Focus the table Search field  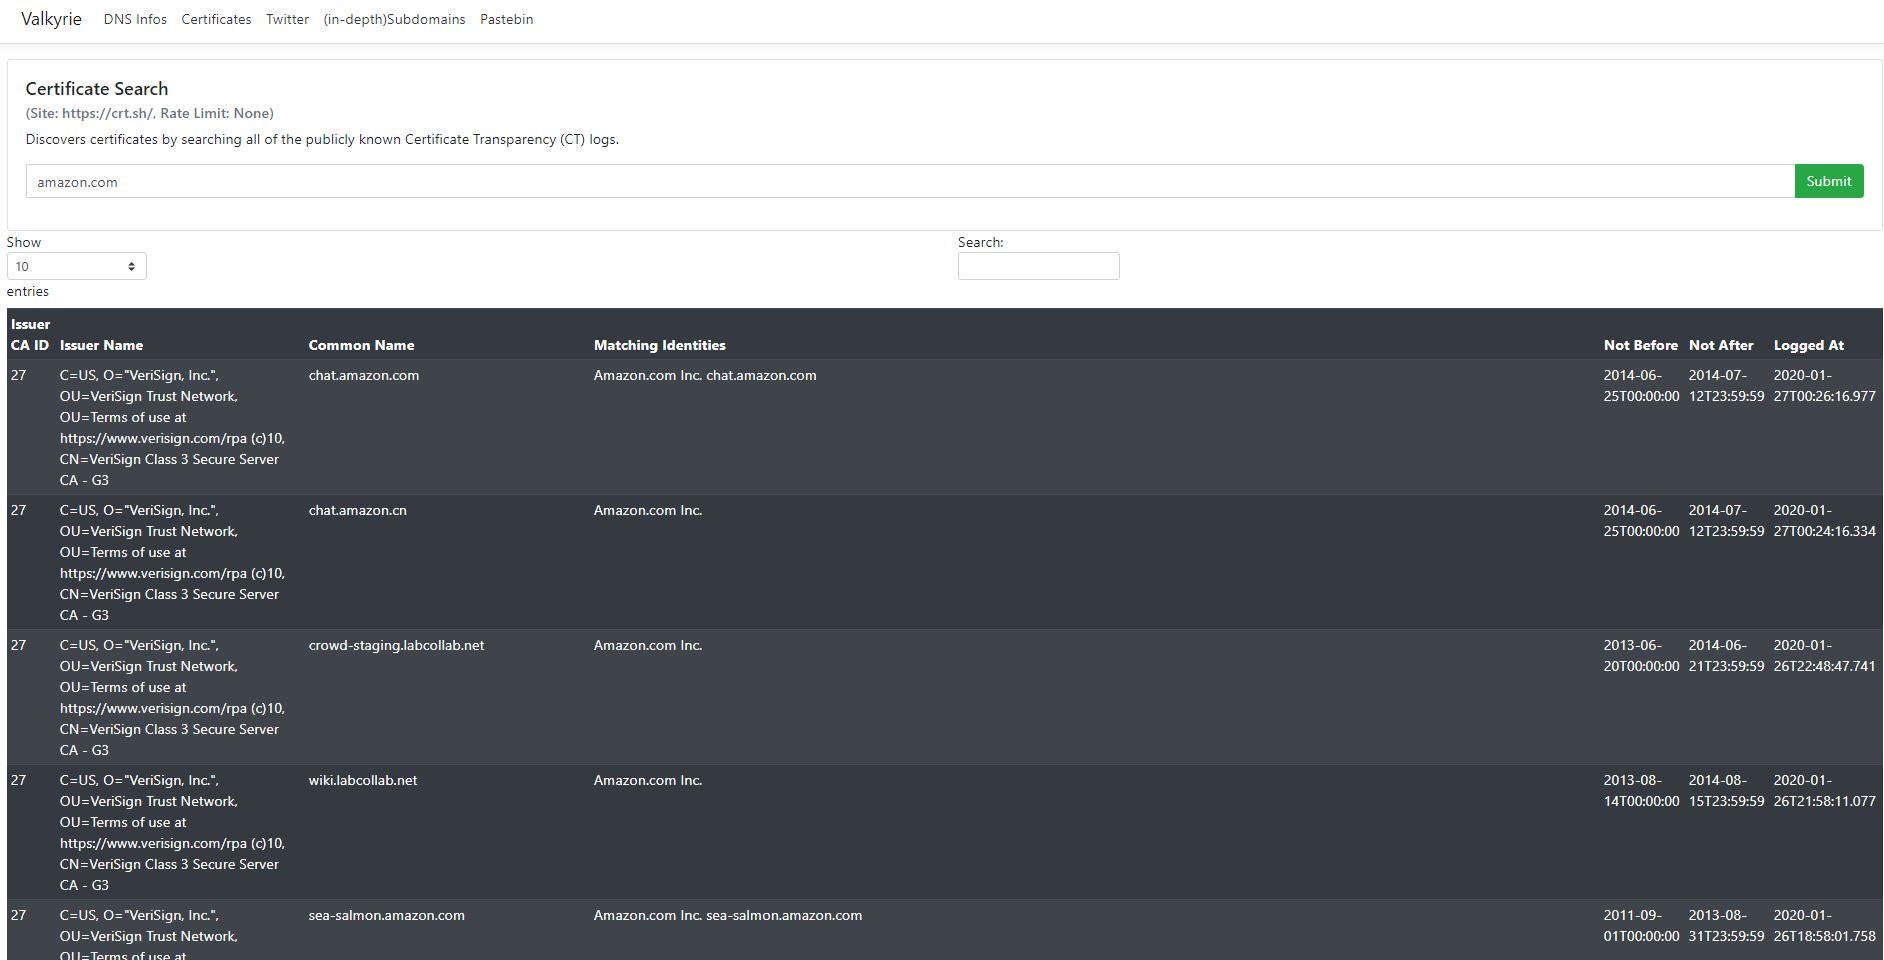(x=1038, y=266)
